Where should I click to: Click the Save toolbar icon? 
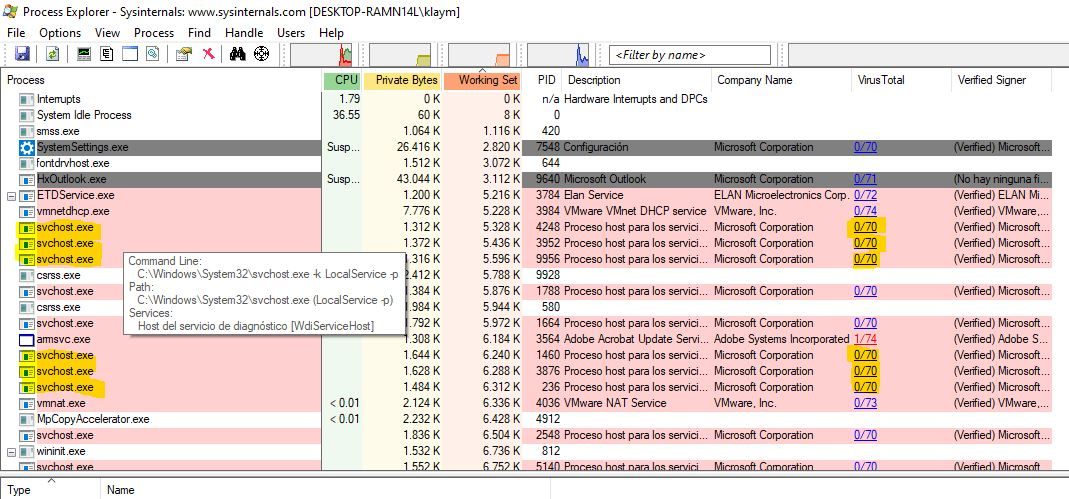pos(22,55)
